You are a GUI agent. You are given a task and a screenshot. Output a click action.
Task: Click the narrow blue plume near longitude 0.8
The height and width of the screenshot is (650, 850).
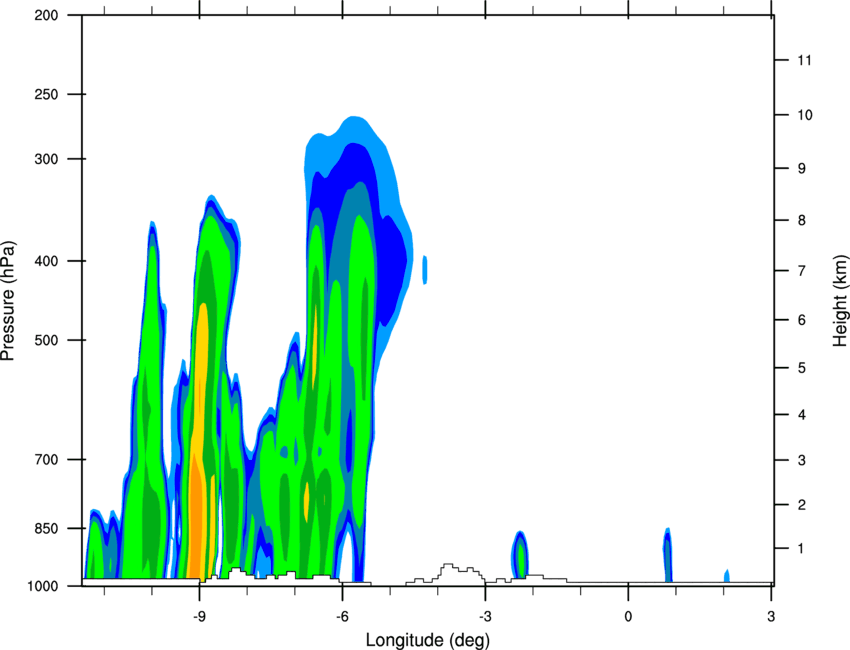coord(668,556)
